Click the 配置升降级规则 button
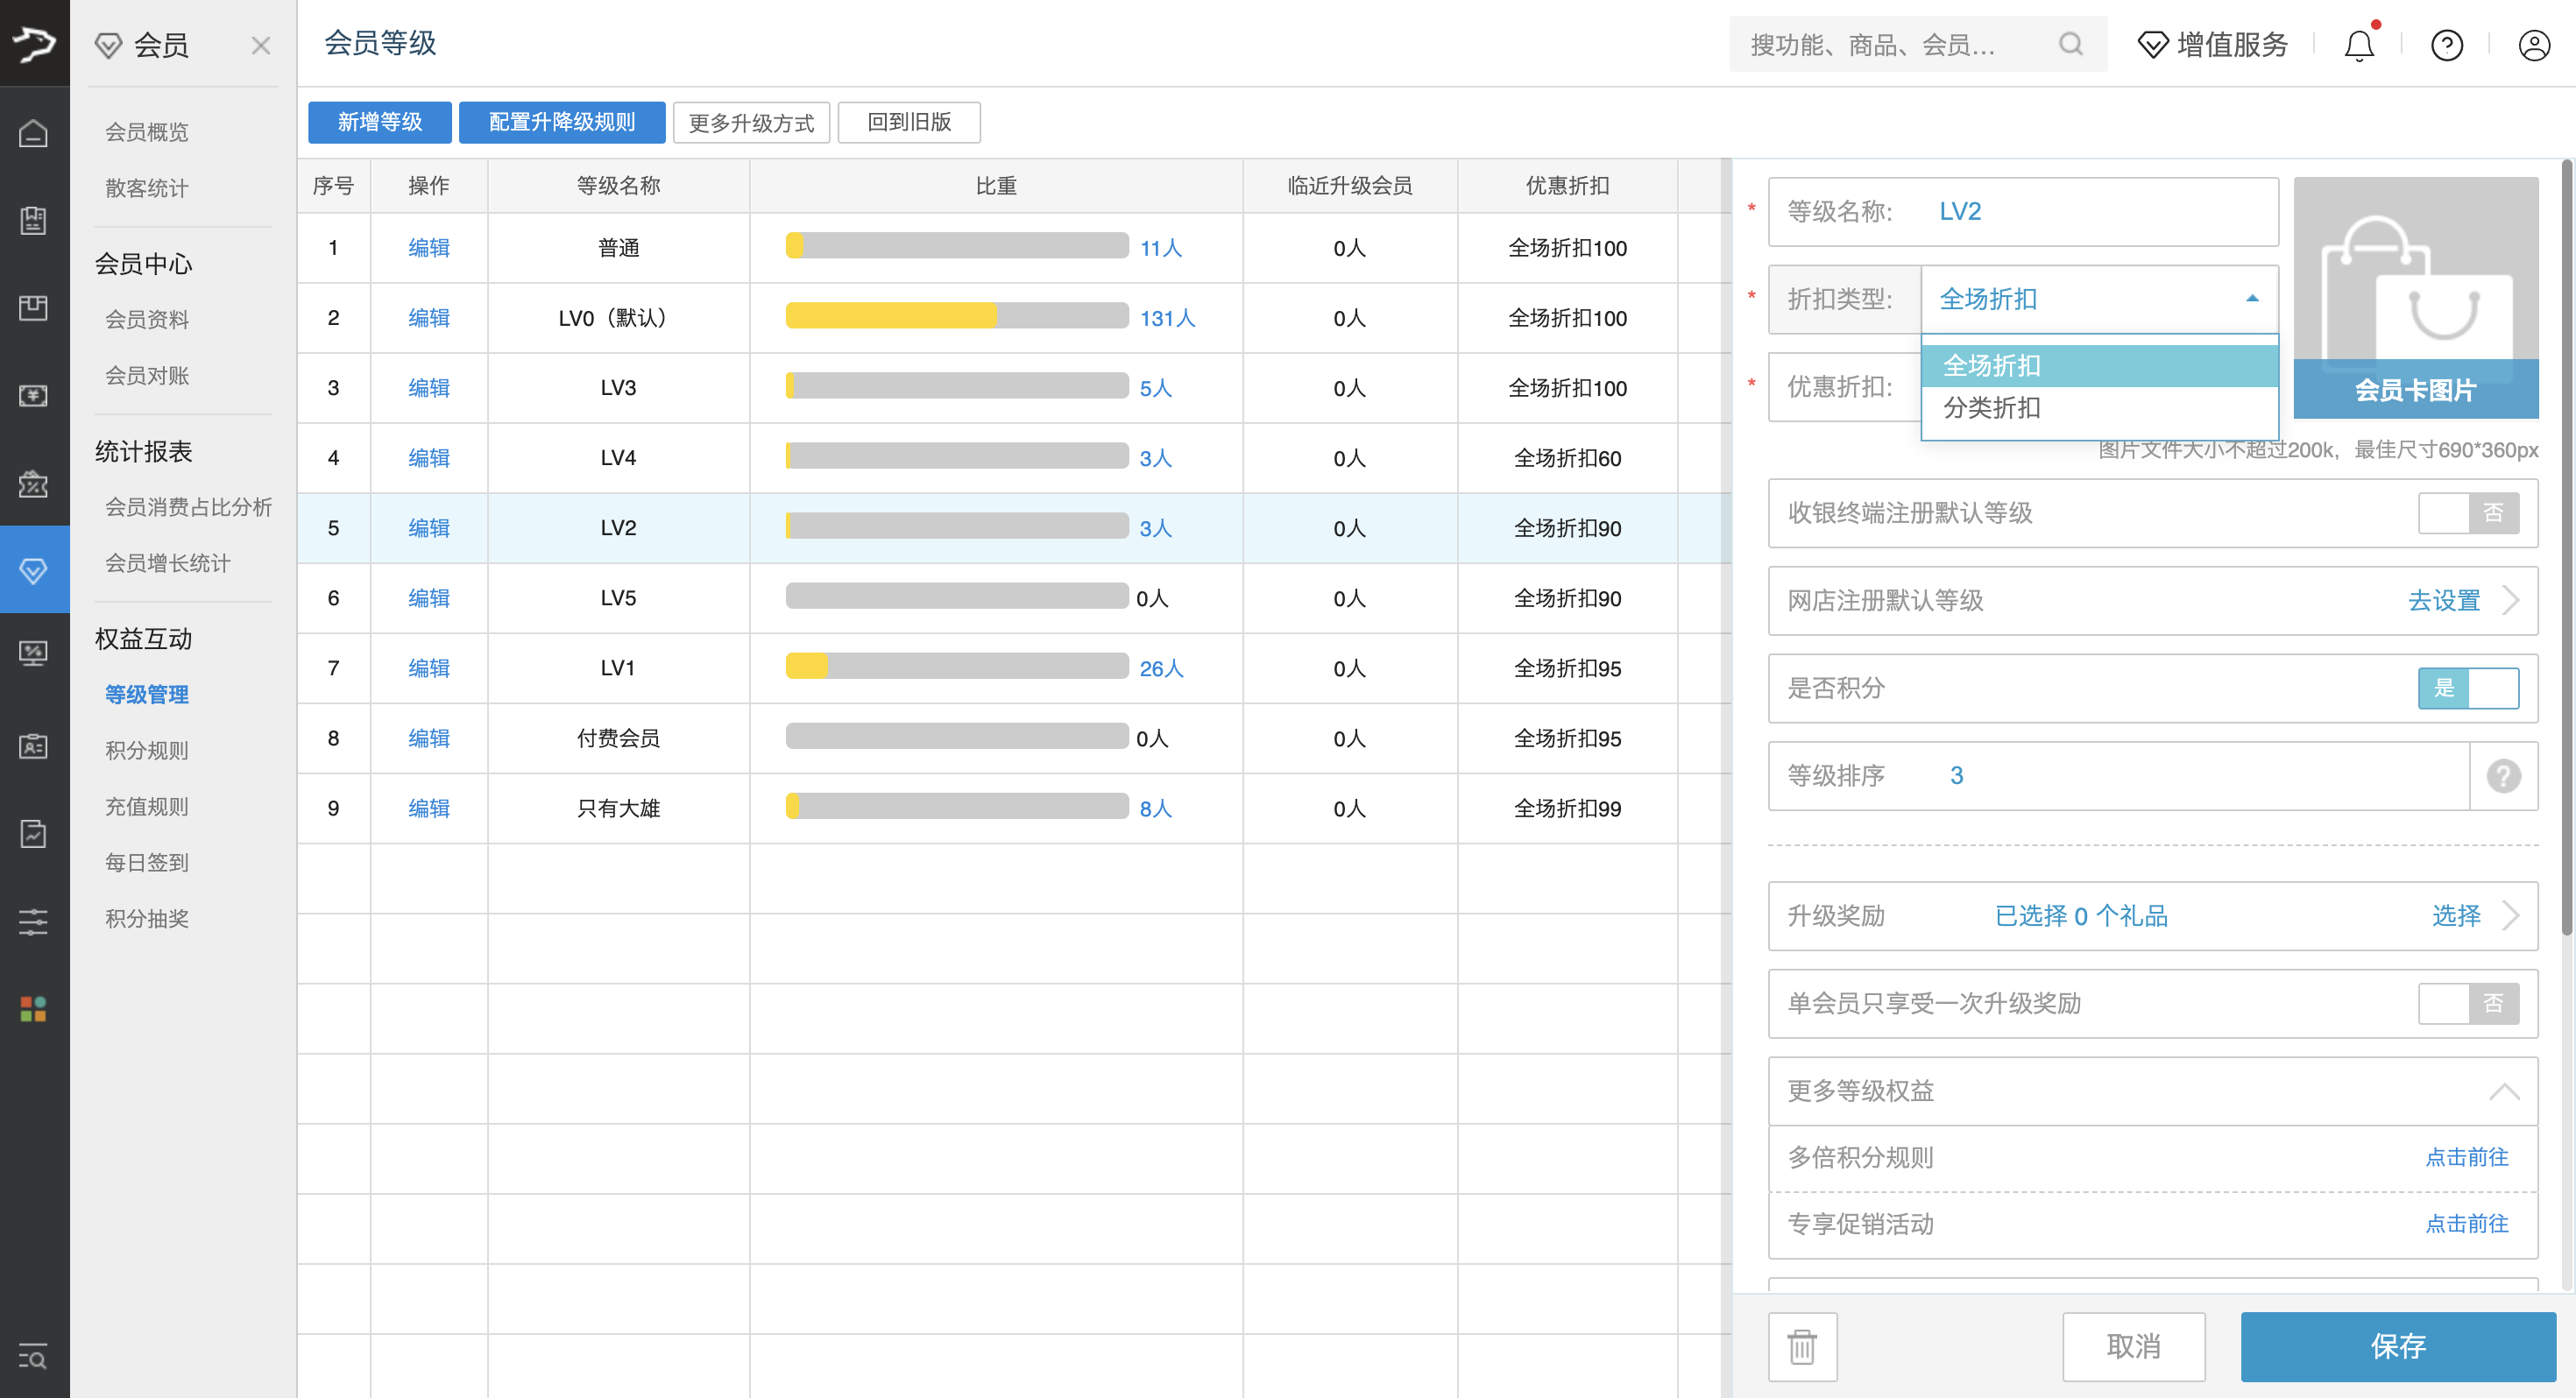Viewport: 2576px width, 1398px height. (562, 122)
